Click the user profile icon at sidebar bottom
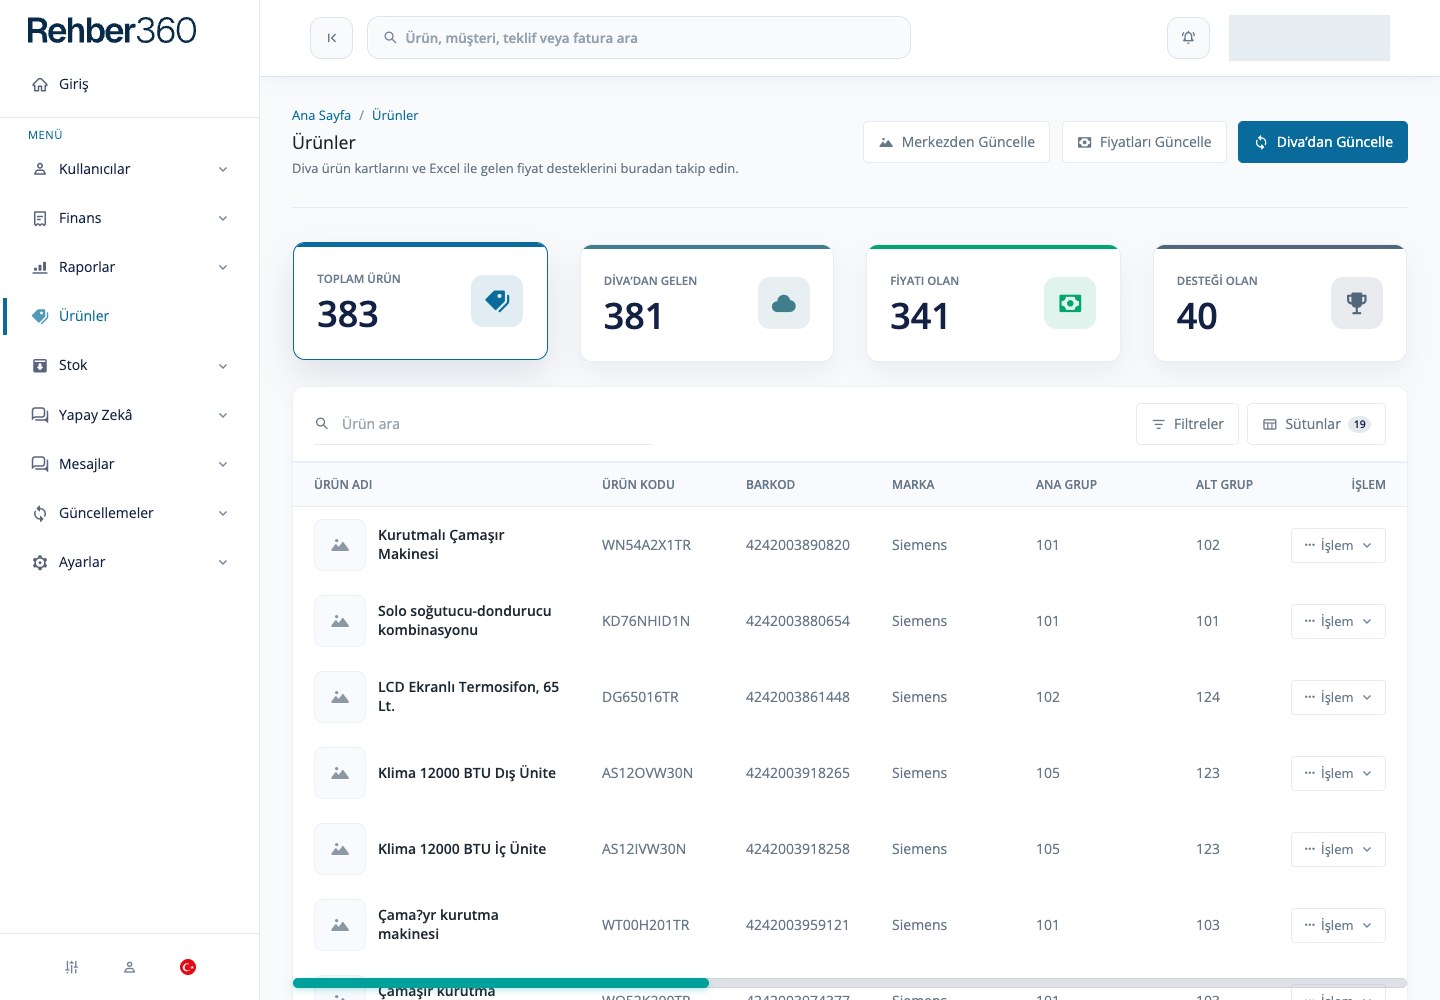The image size is (1440, 1000). click(x=129, y=967)
